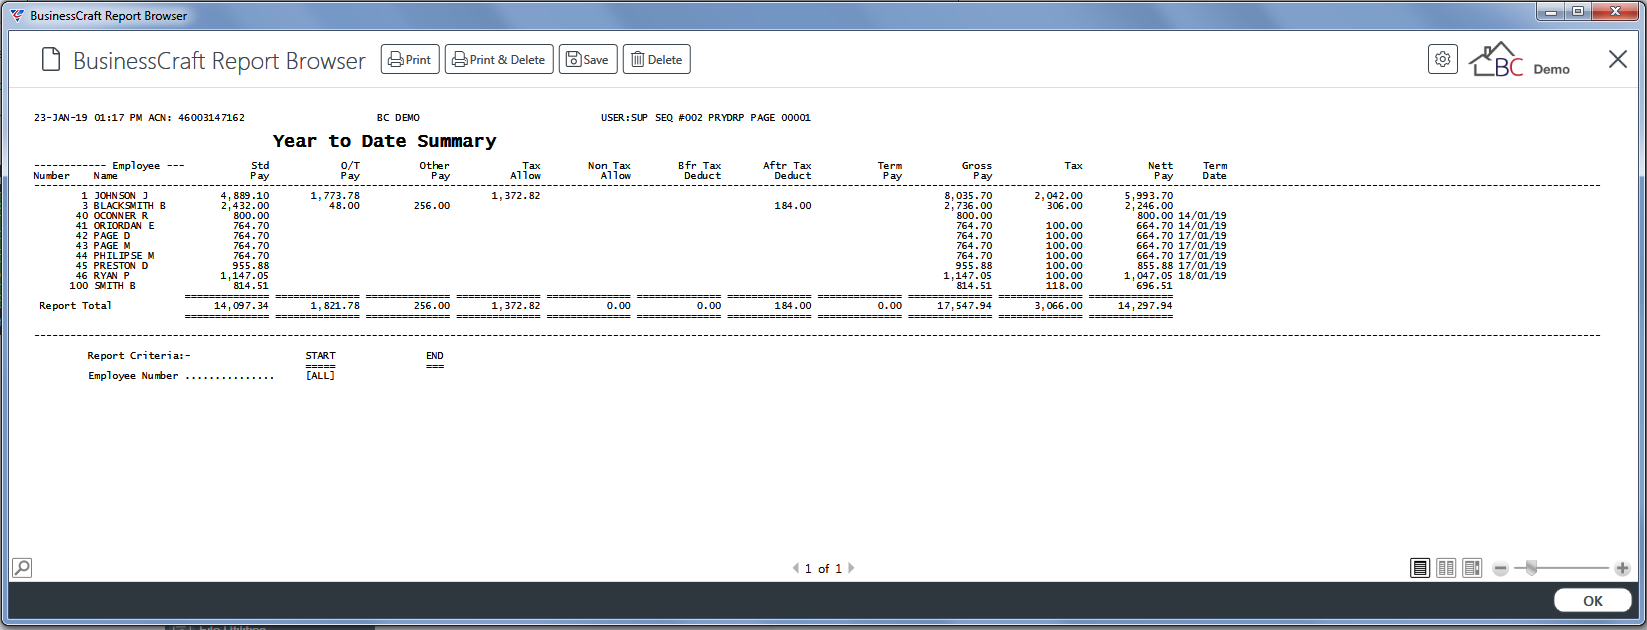1647x630 pixels.
Task: Click the 'Year to Date Summary' heading
Action: click(x=384, y=141)
